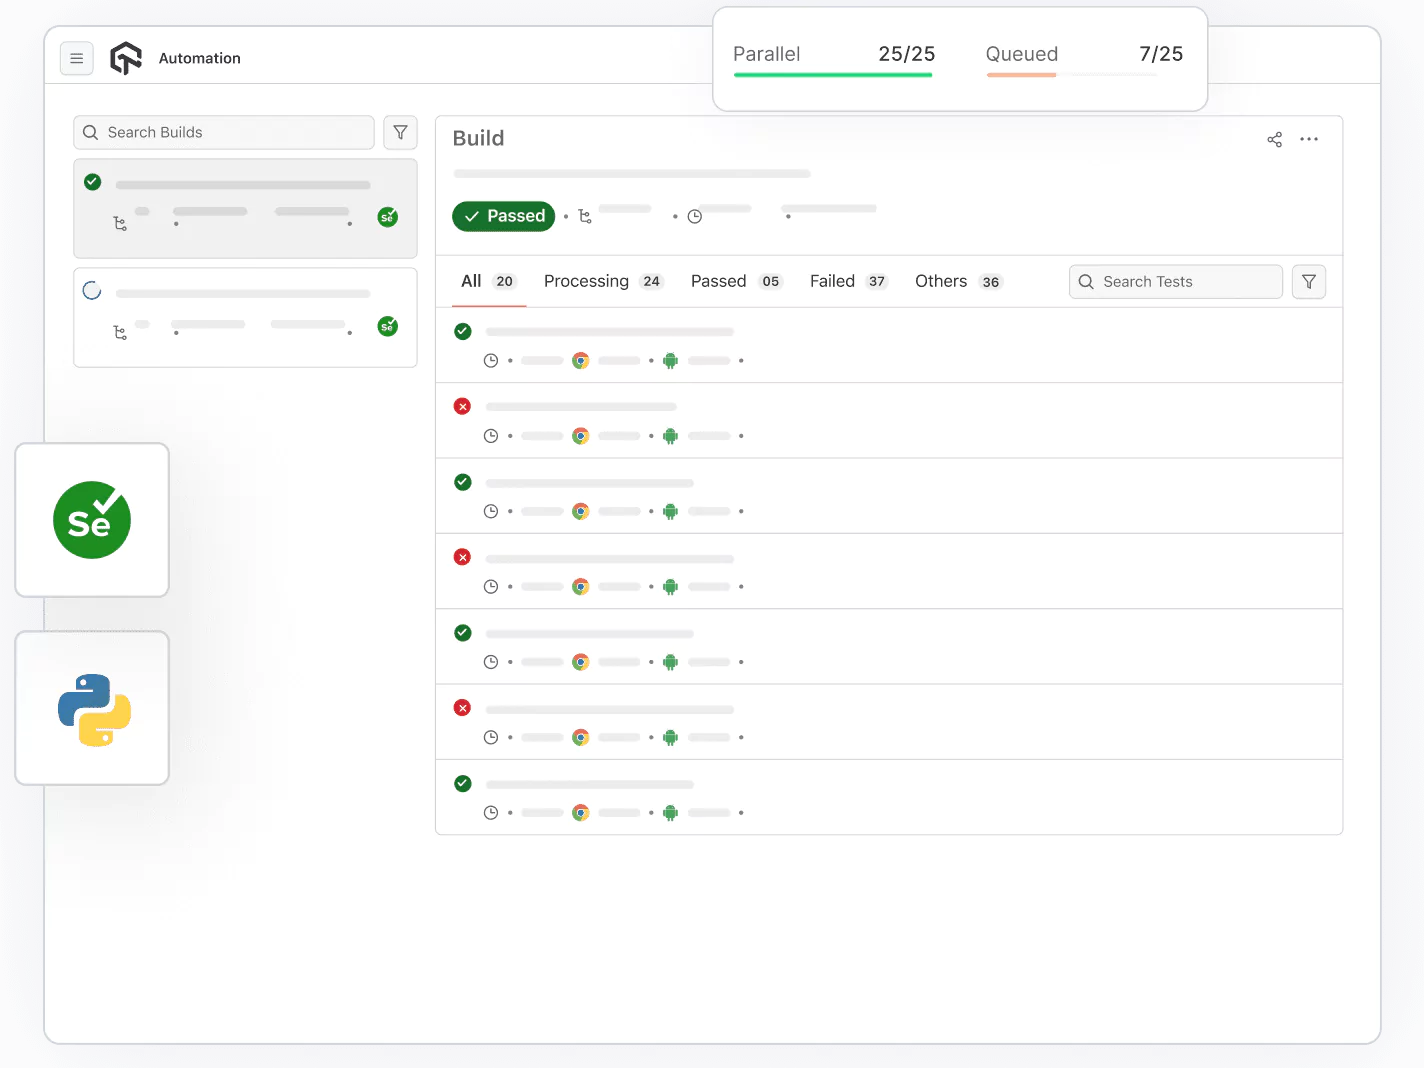This screenshot has width=1424, height=1068.
Task: Click the Automation logo icon in header
Action: pos(126,59)
